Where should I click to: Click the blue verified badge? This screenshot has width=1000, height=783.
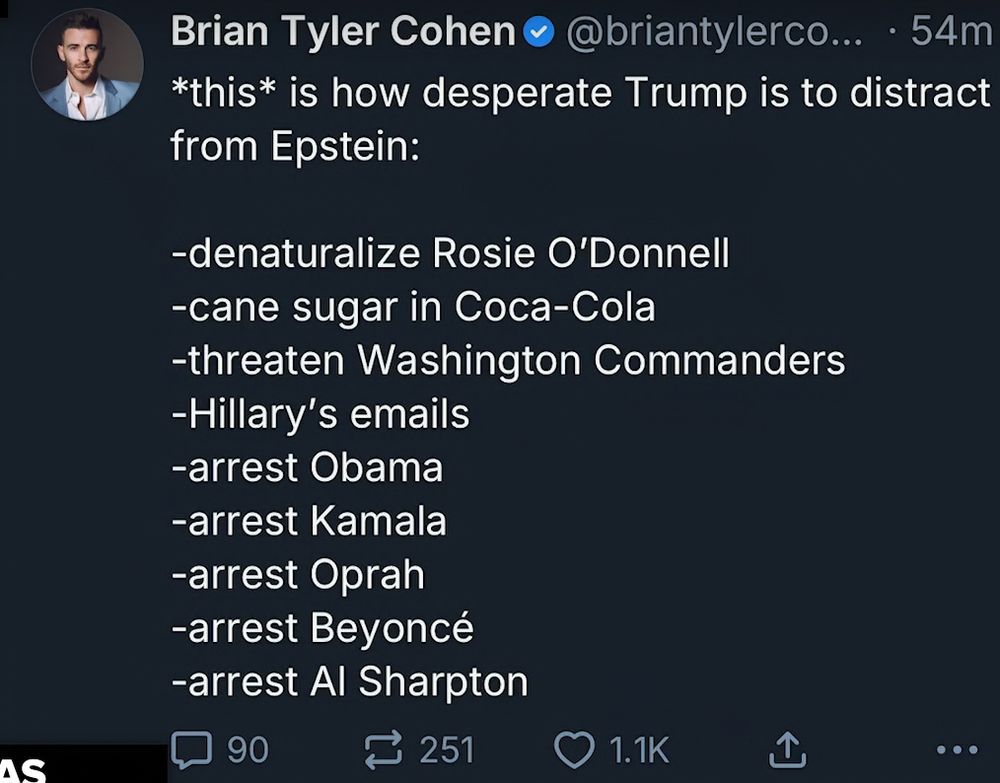tap(538, 34)
